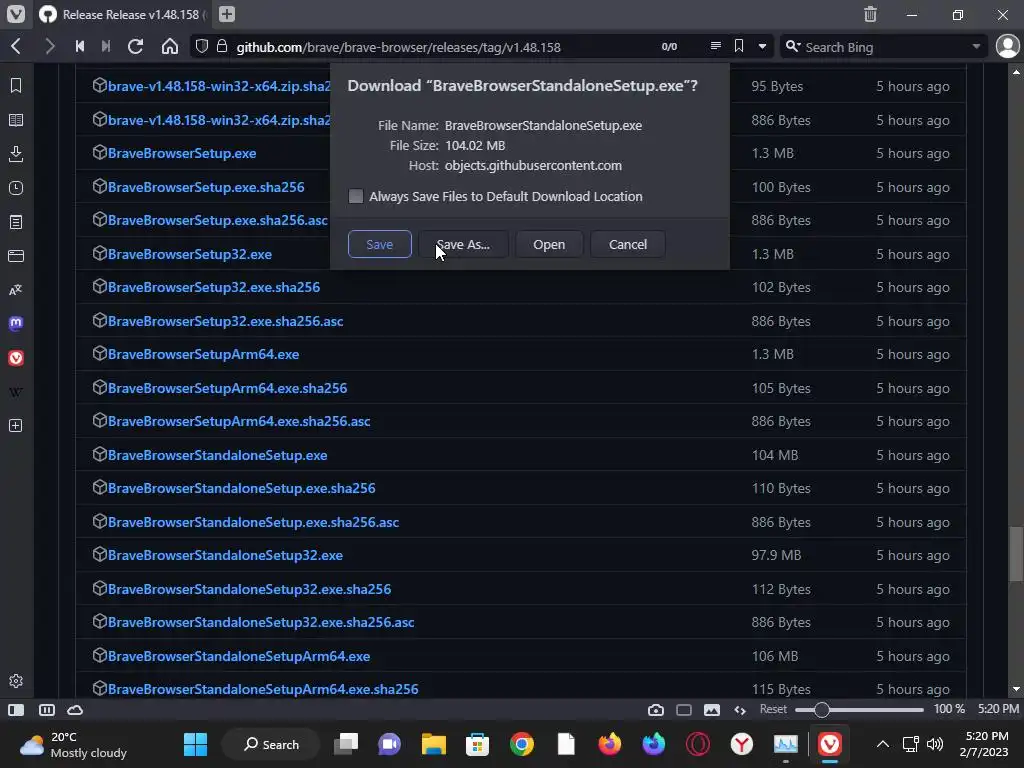This screenshot has height=768, width=1024.
Task: Open closed tabs trash icon
Action: (x=870, y=14)
